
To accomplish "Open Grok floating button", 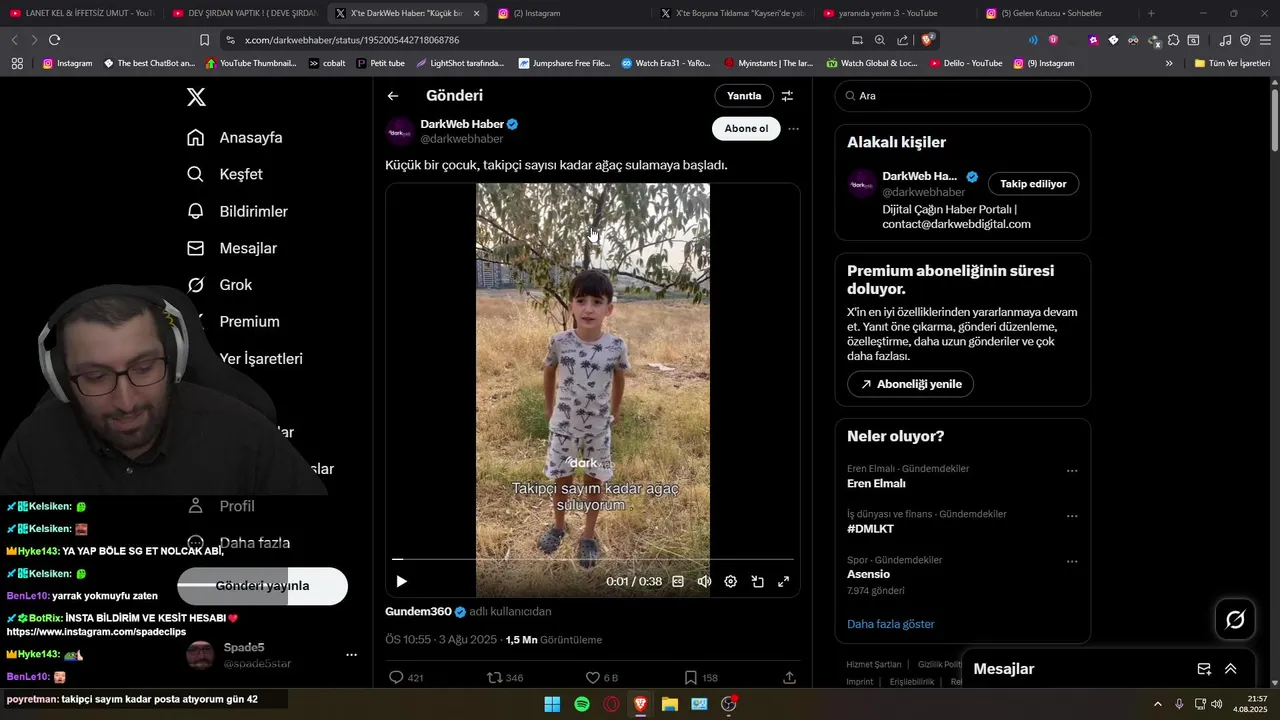I will point(1235,620).
